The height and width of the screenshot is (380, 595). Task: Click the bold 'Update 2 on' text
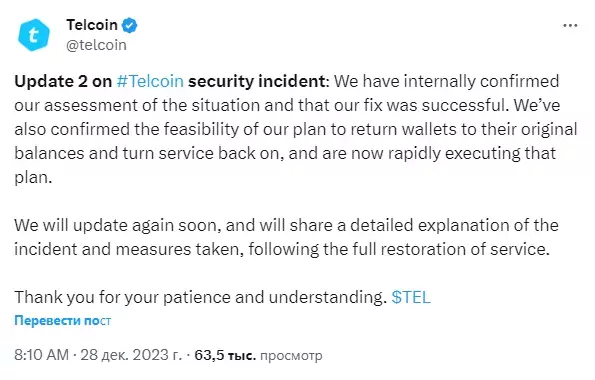tap(63, 81)
